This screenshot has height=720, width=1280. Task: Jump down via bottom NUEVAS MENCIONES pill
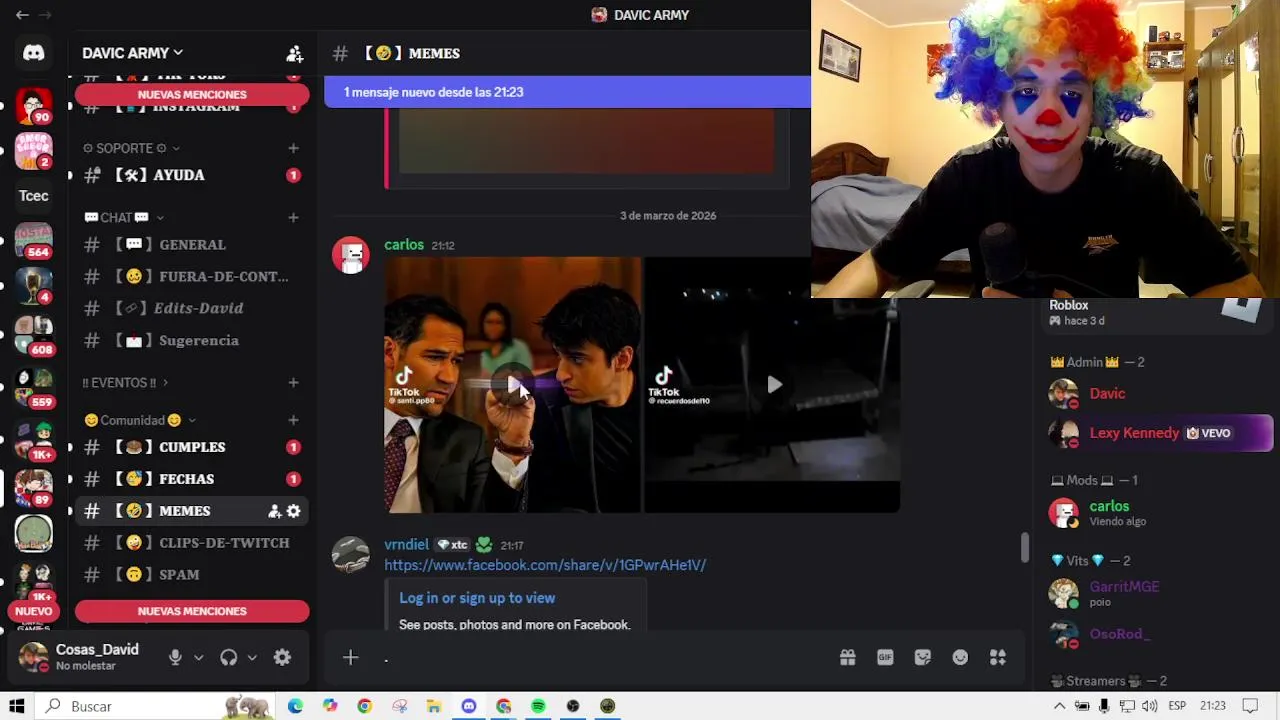coord(192,611)
